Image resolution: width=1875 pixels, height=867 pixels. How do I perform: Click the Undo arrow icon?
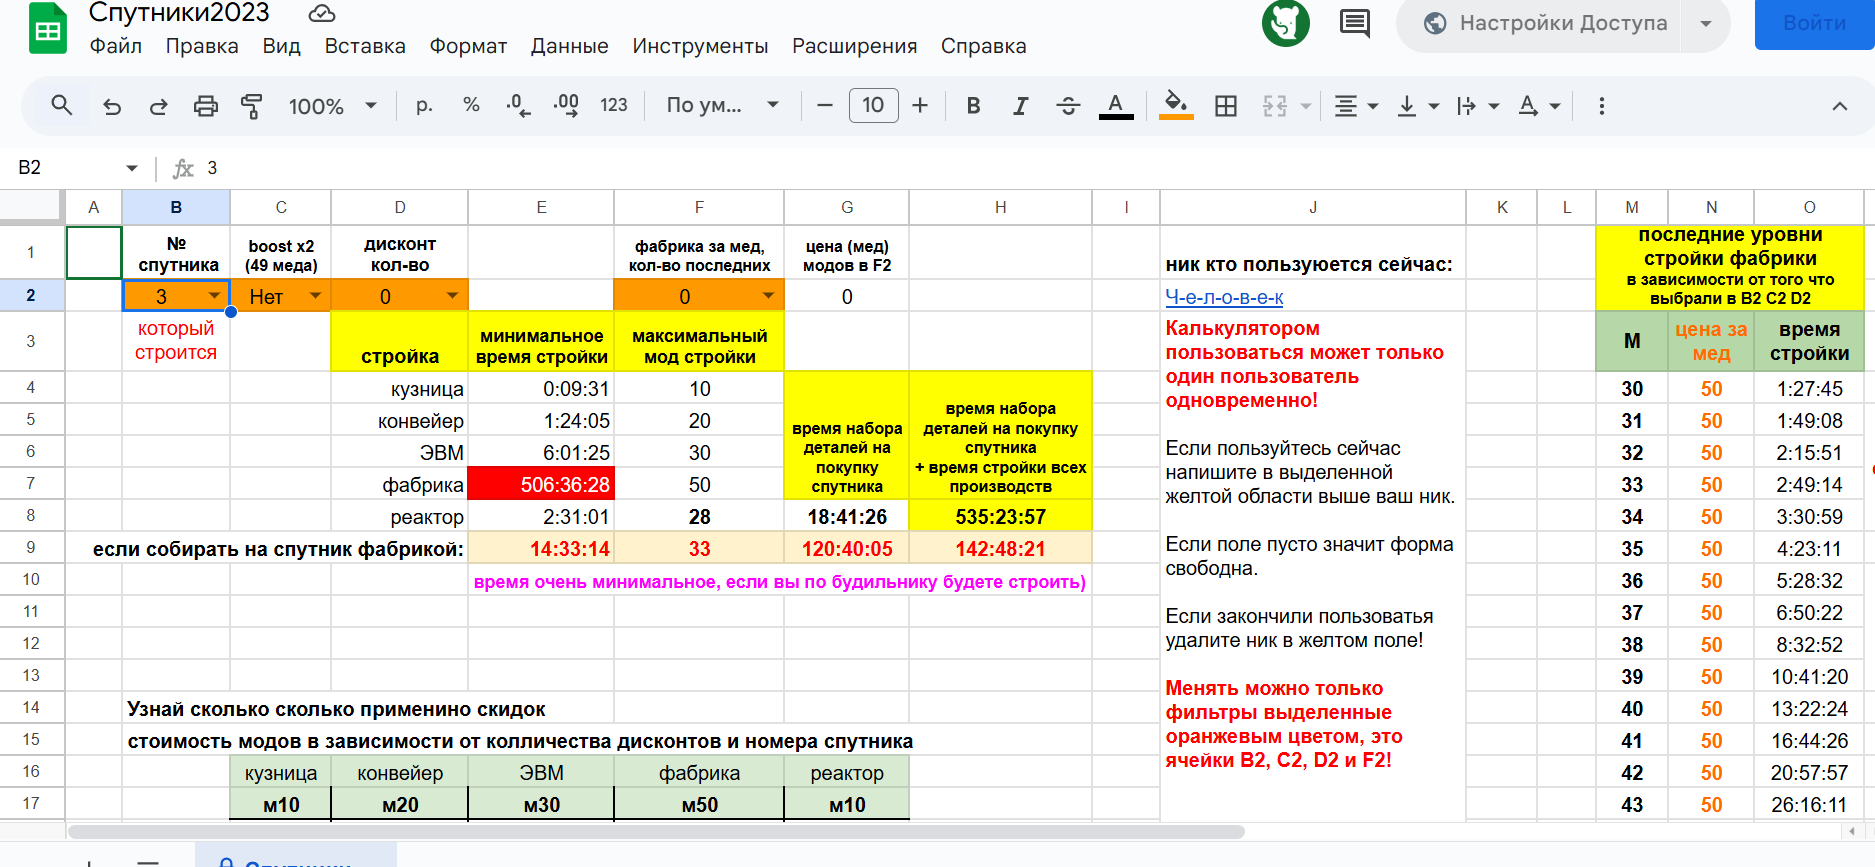coord(112,106)
